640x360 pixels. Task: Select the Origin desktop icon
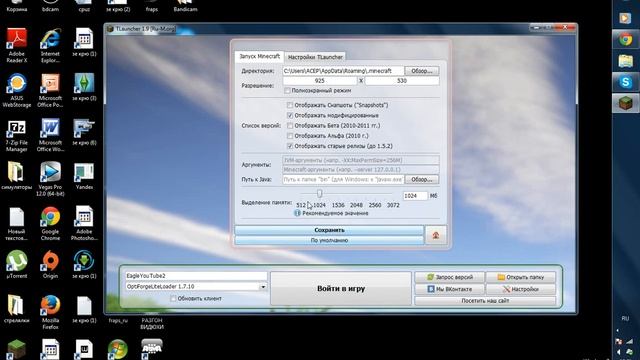pyautogui.click(x=50, y=264)
